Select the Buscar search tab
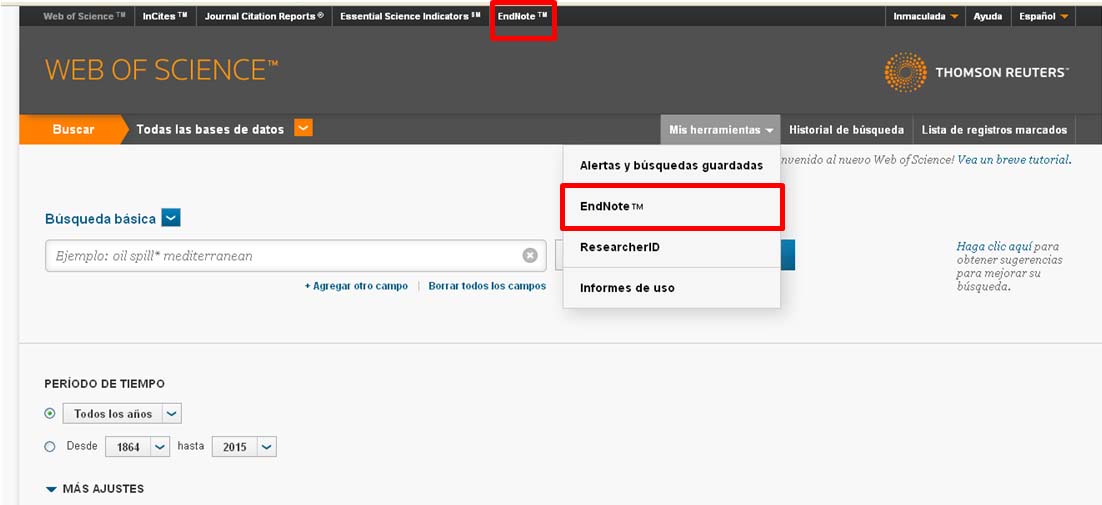This screenshot has width=1102, height=505. click(73, 129)
